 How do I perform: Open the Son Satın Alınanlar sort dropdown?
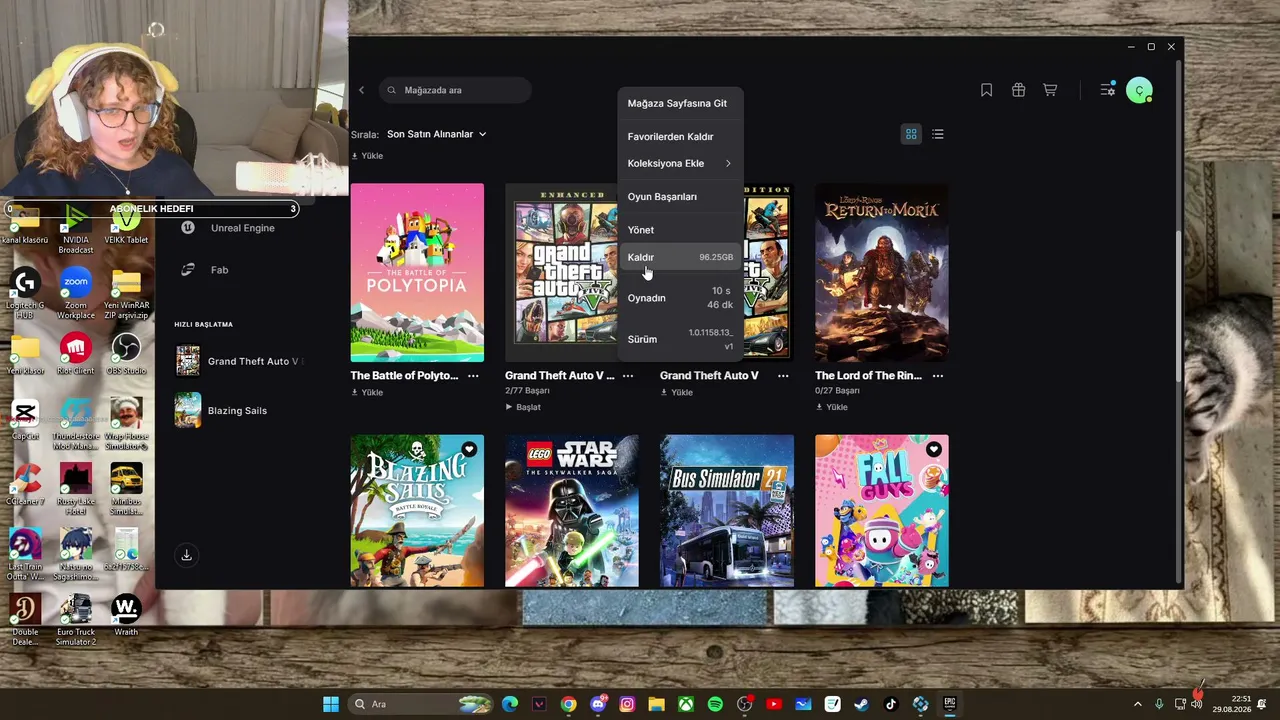436,134
